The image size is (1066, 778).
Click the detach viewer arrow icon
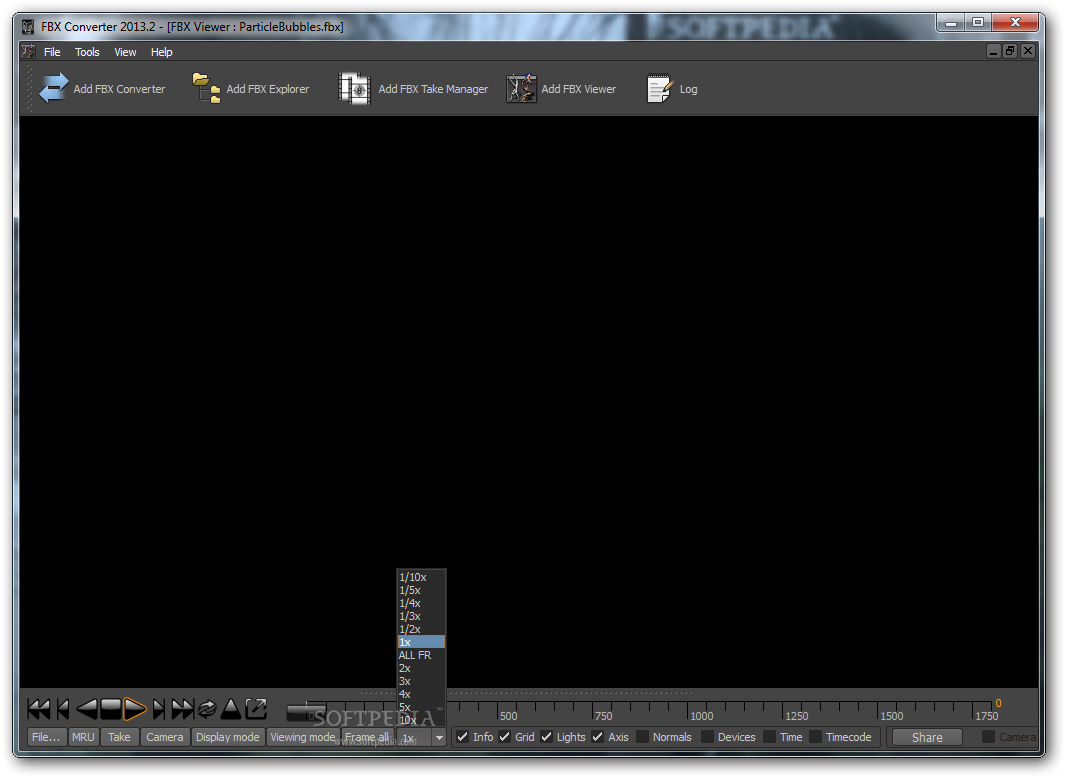click(x=256, y=709)
